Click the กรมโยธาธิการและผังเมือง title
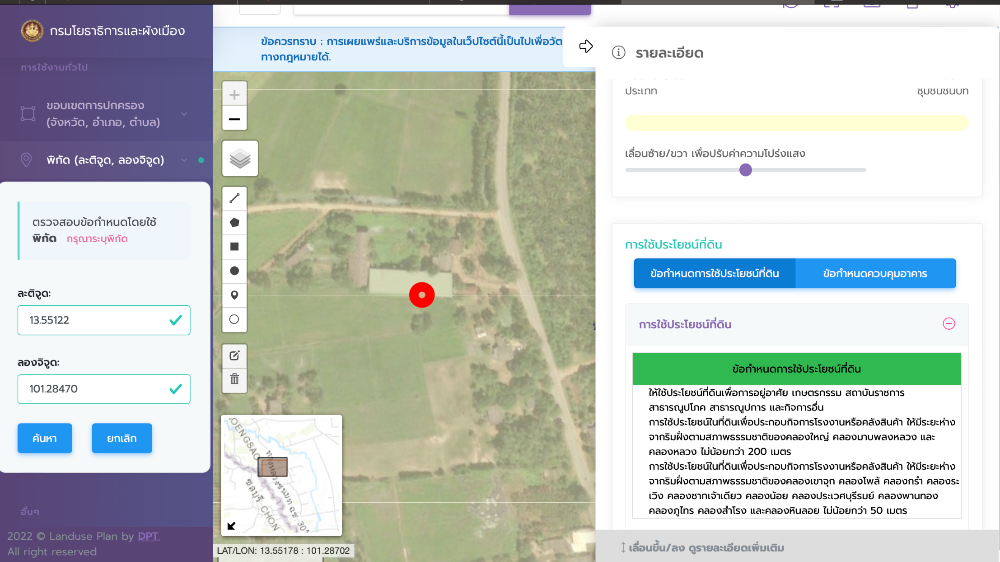Screen dimensions: 1000x562 coord(117,31)
